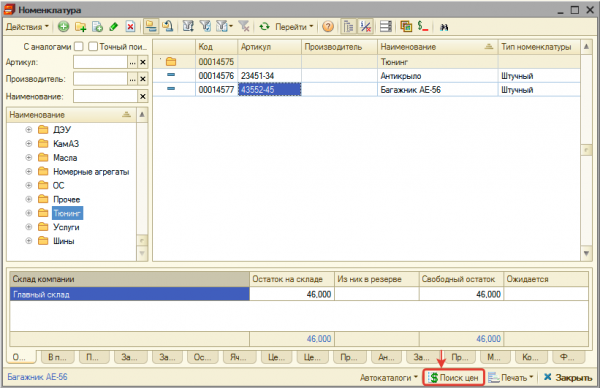The width and height of the screenshot is (600, 388).
Task: Click the move to group icon
Action: tap(168, 26)
